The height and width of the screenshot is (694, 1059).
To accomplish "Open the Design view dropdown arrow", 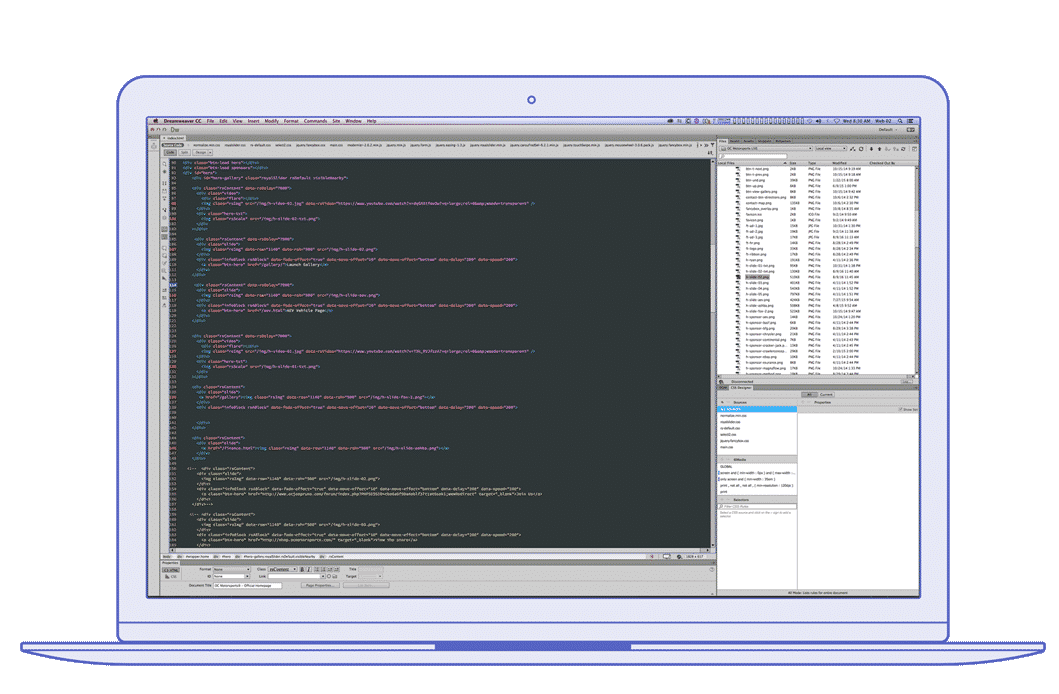I will pos(210,153).
